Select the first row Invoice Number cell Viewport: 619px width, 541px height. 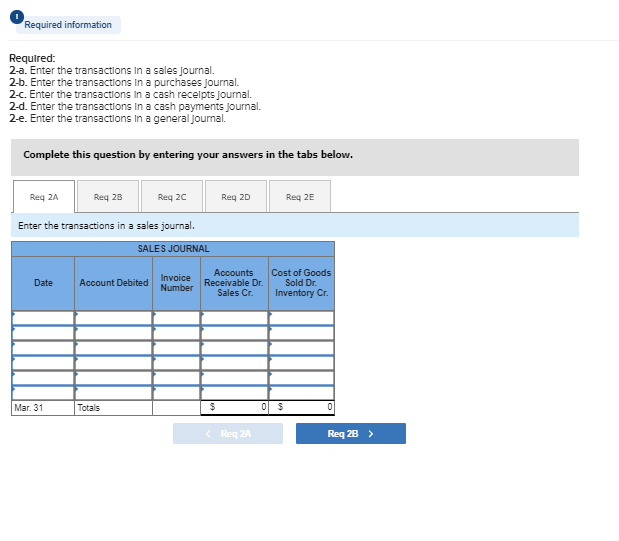point(176,318)
